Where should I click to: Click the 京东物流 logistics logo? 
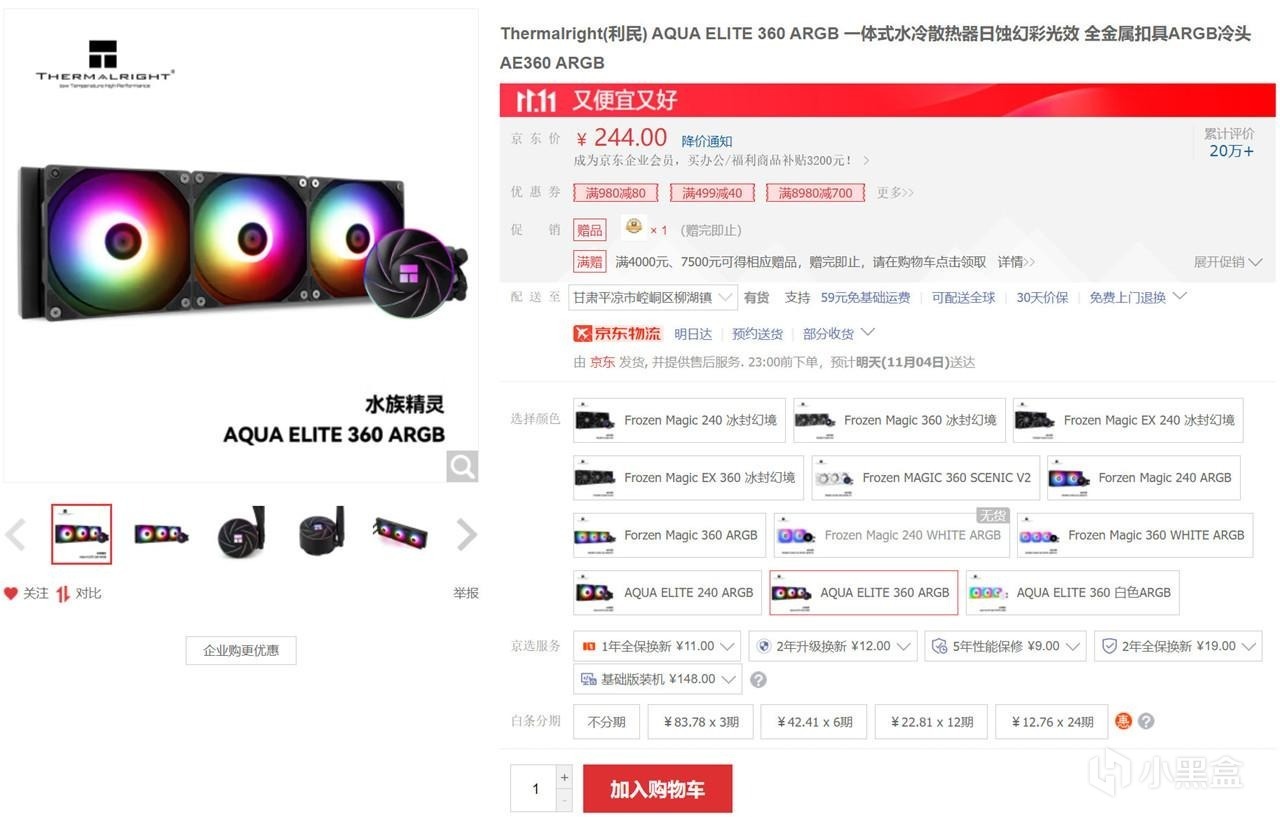[x=617, y=333]
